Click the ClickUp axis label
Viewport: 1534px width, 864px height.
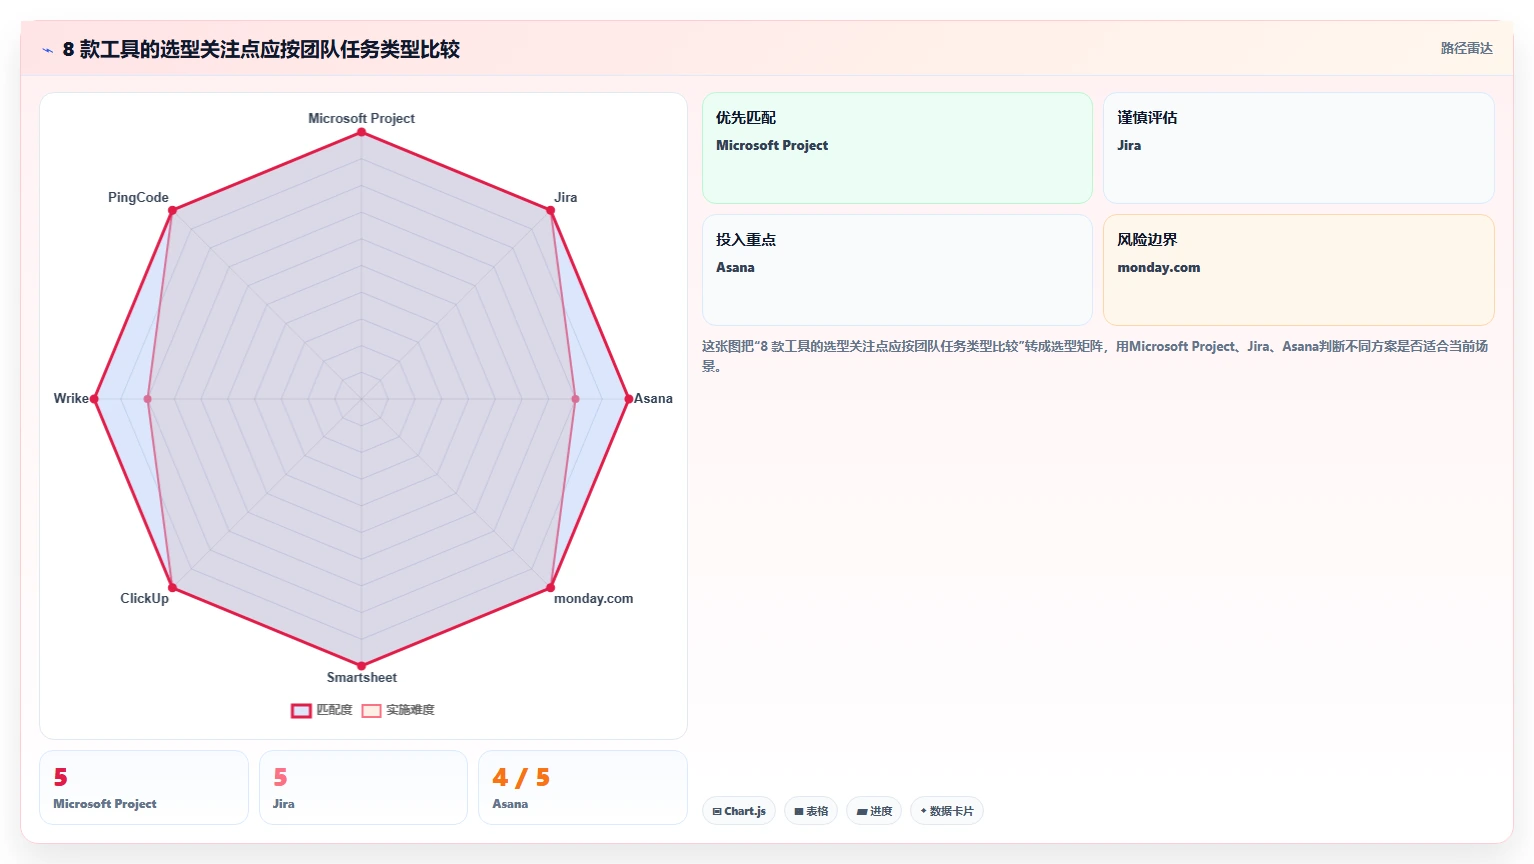click(144, 598)
